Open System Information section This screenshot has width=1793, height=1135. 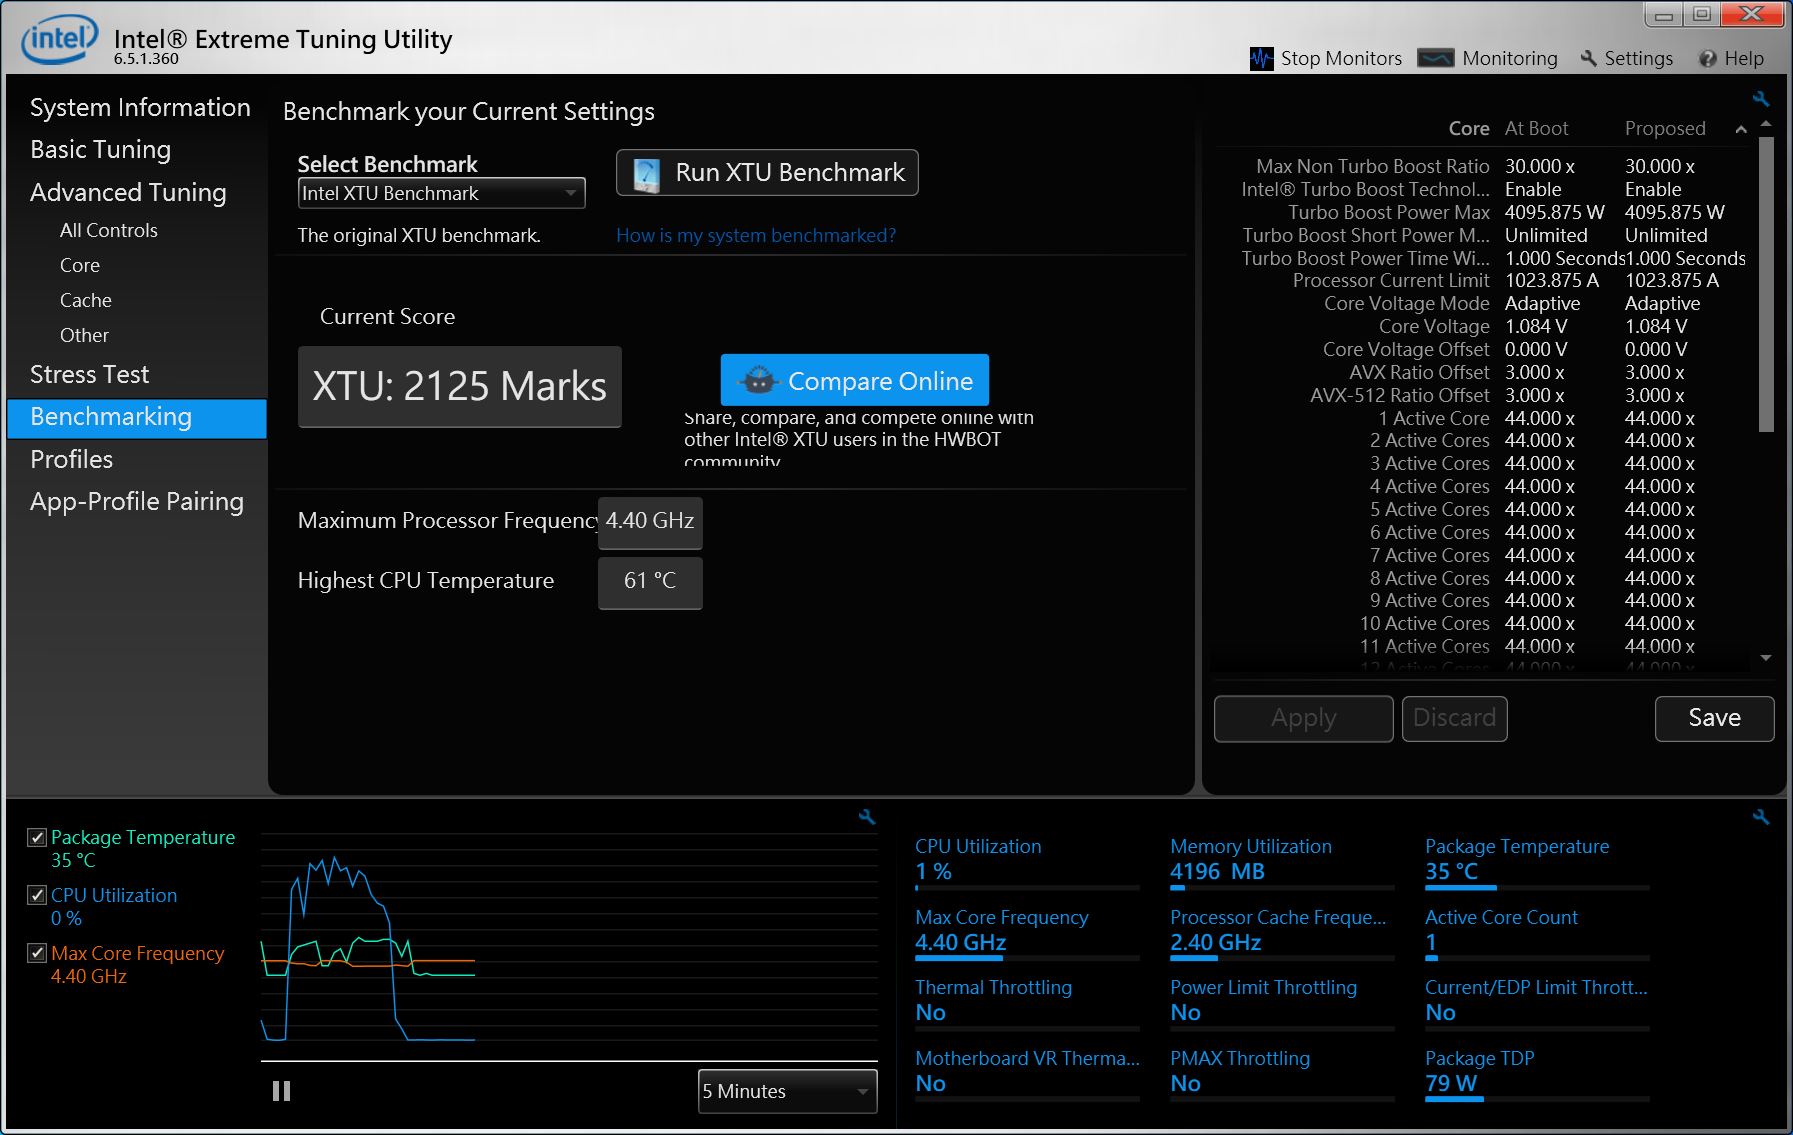click(x=140, y=107)
